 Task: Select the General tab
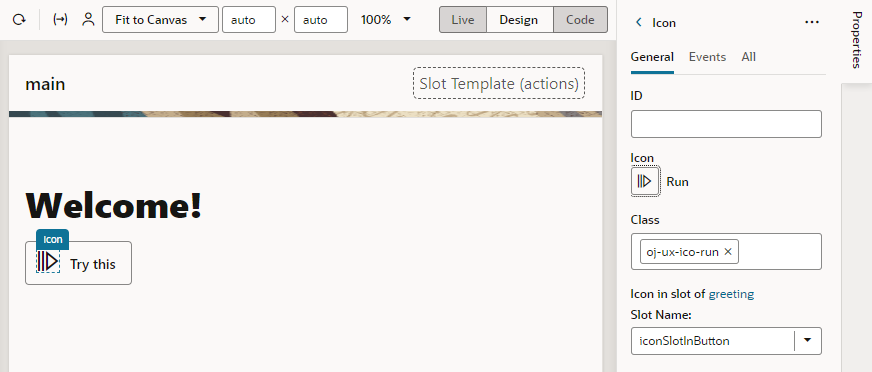[x=652, y=57]
